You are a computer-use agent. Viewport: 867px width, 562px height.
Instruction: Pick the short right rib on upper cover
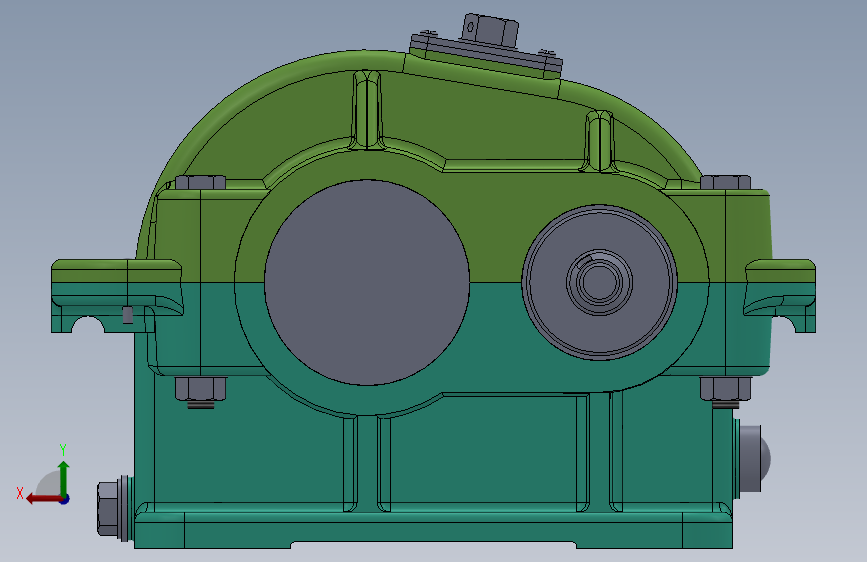pos(599,140)
